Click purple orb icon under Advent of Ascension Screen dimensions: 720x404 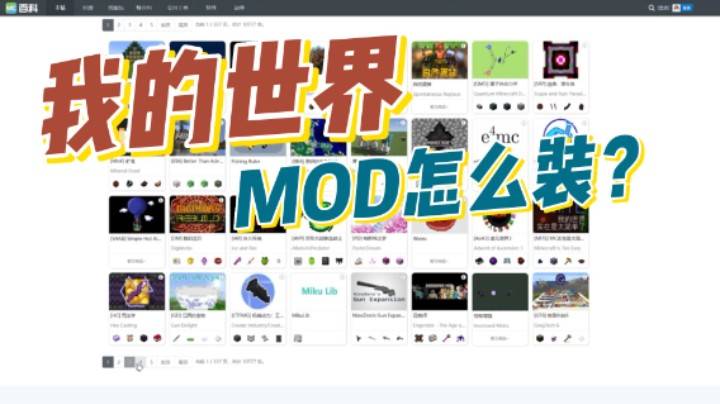click(x=493, y=261)
